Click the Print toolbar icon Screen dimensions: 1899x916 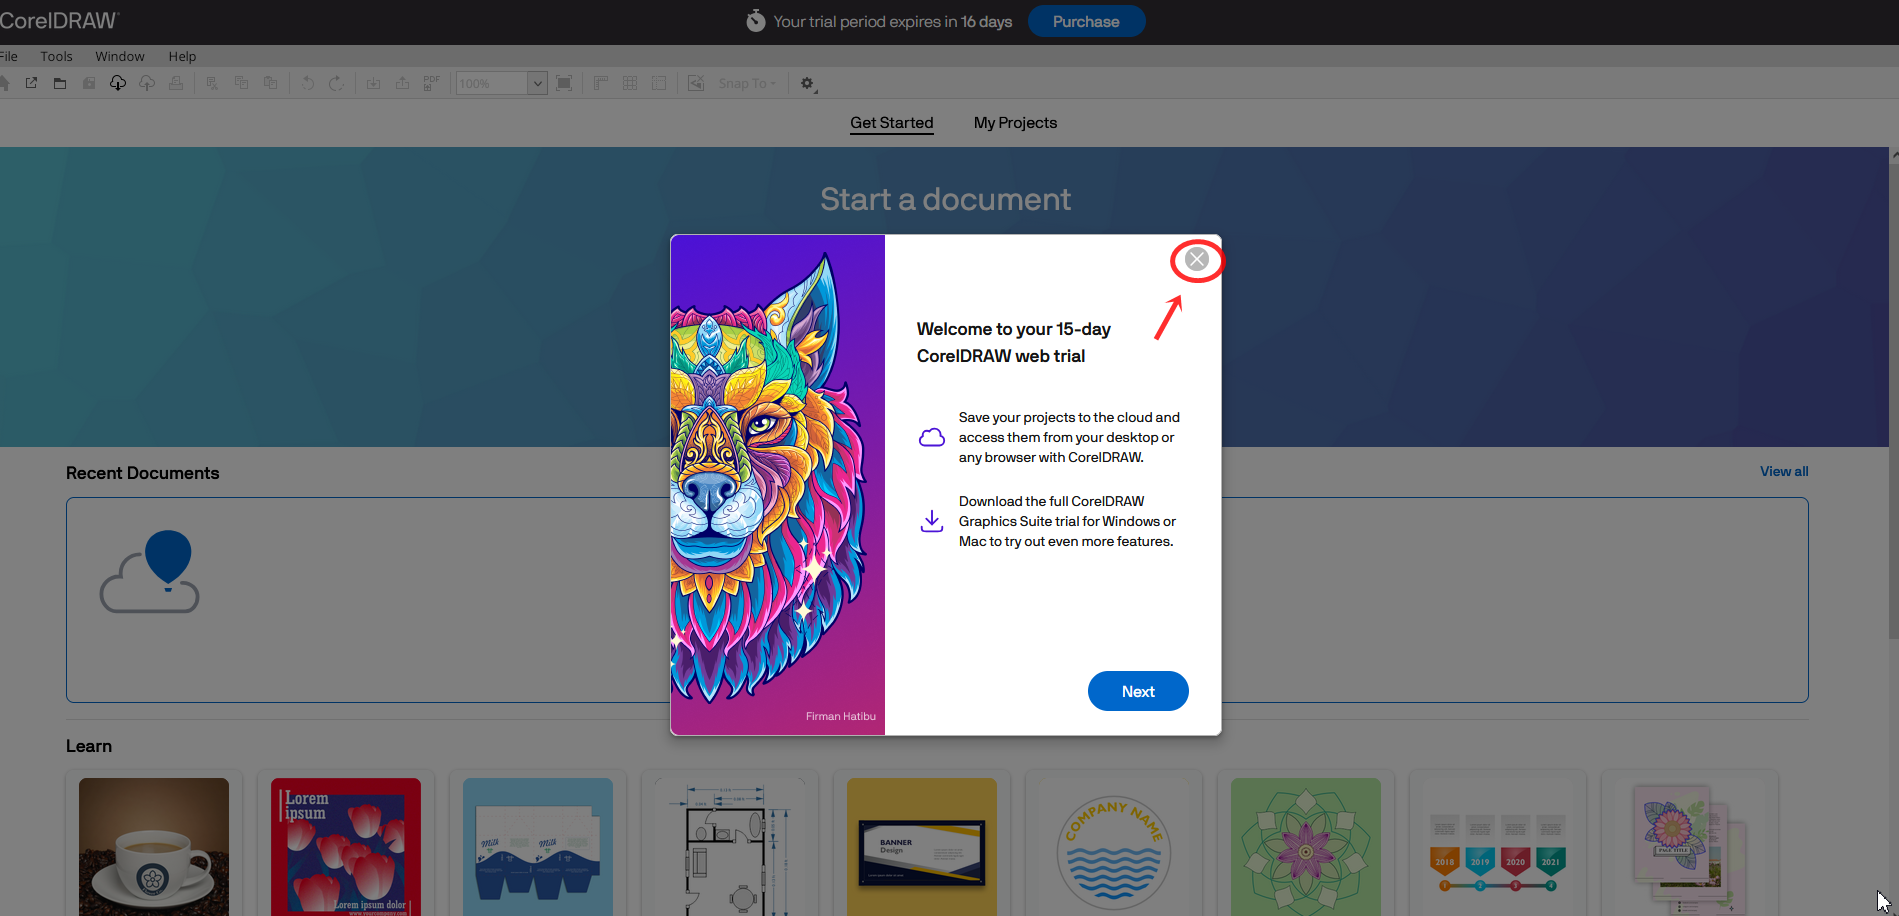176,83
